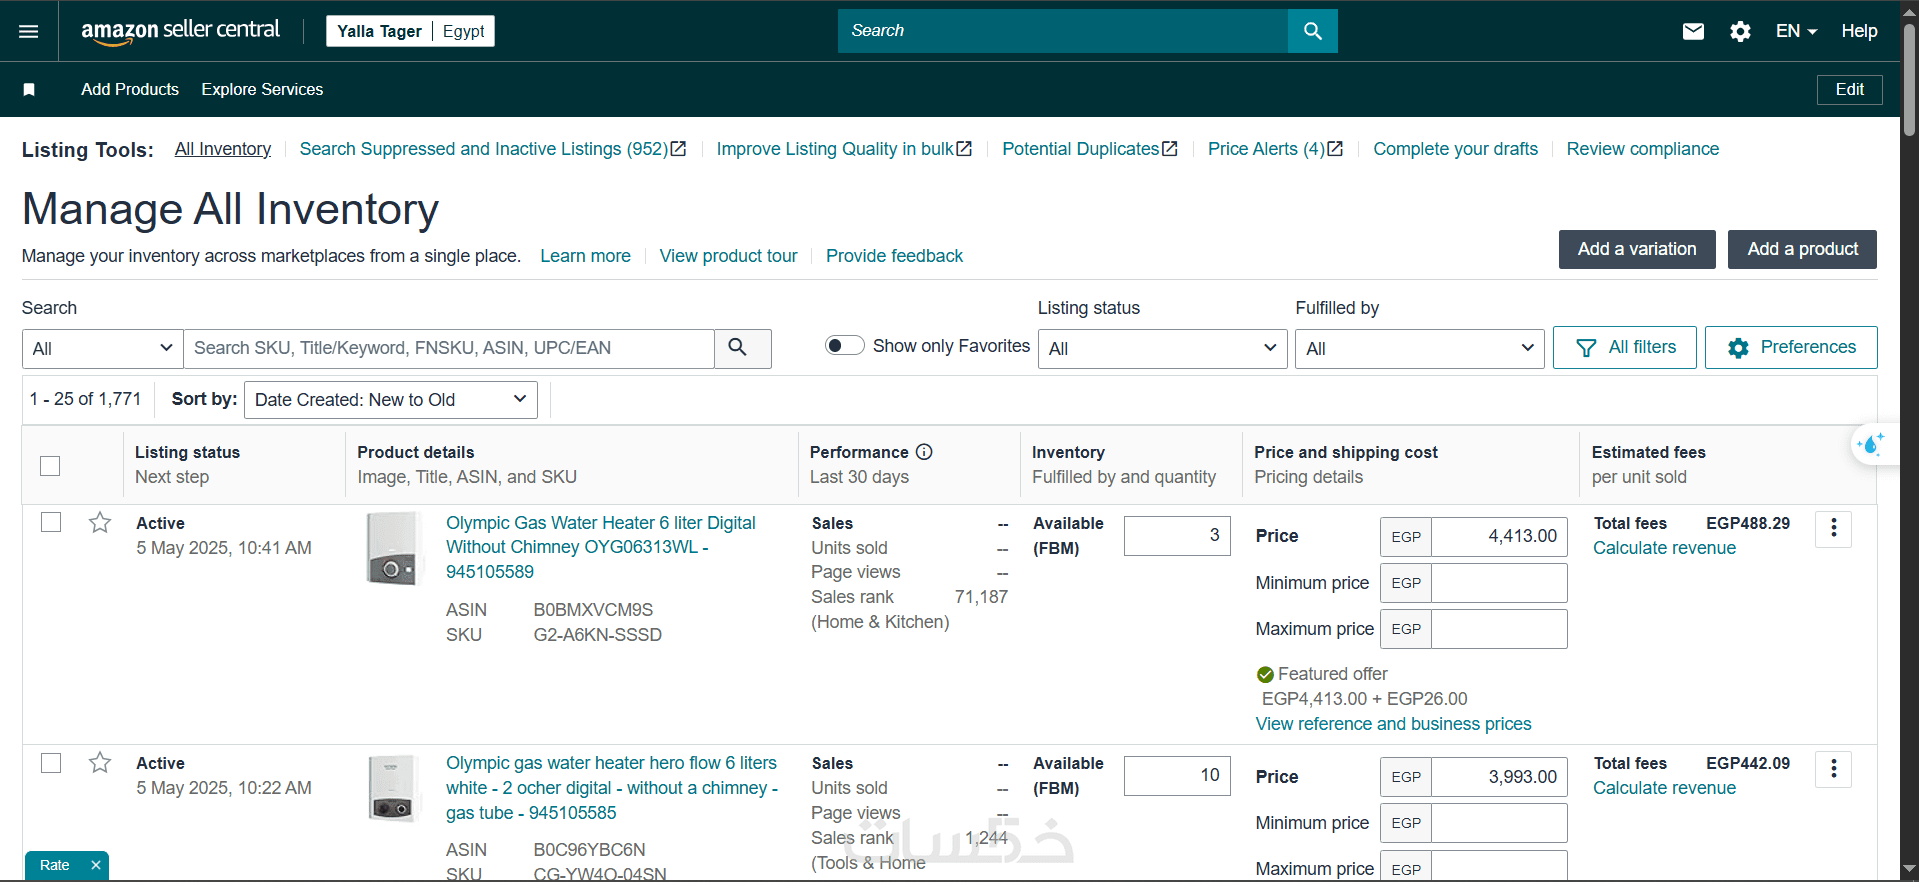1919x882 pixels.
Task: Open Complete your drafts
Action: [1455, 149]
